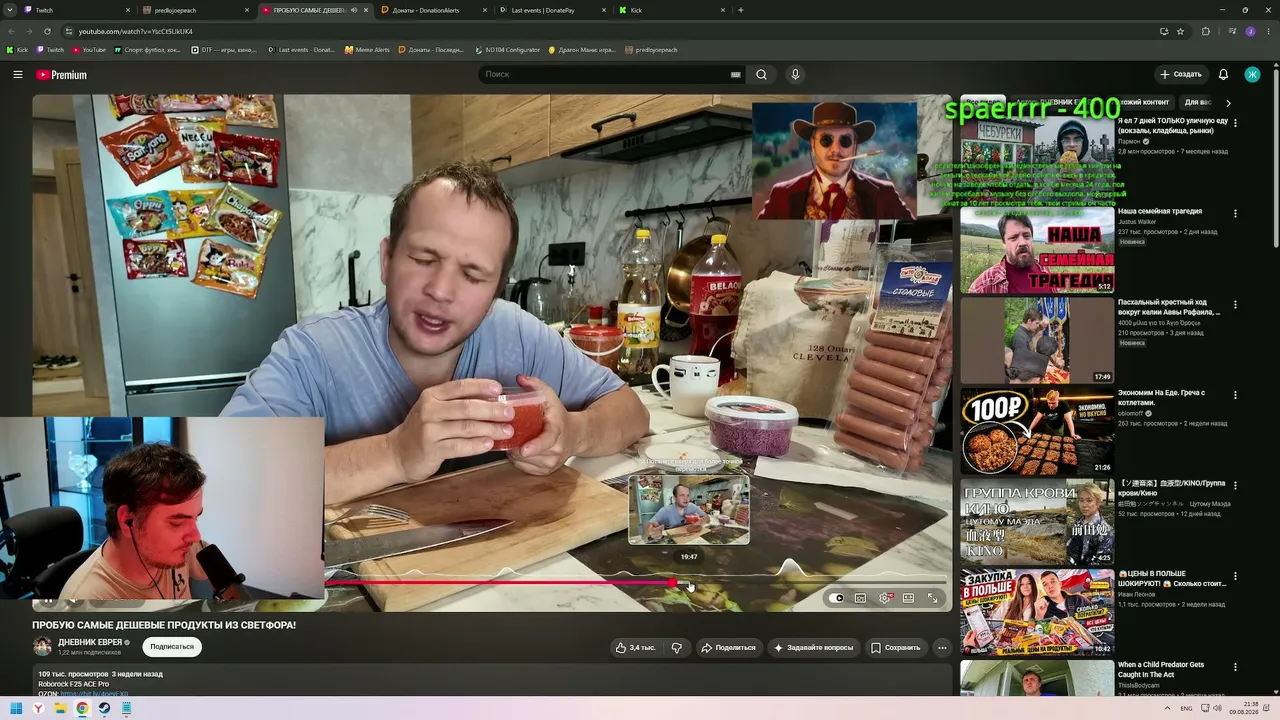This screenshot has height=720, width=1280.
Task: Click the 'Задавайте вопросы' button
Action: tap(813, 648)
